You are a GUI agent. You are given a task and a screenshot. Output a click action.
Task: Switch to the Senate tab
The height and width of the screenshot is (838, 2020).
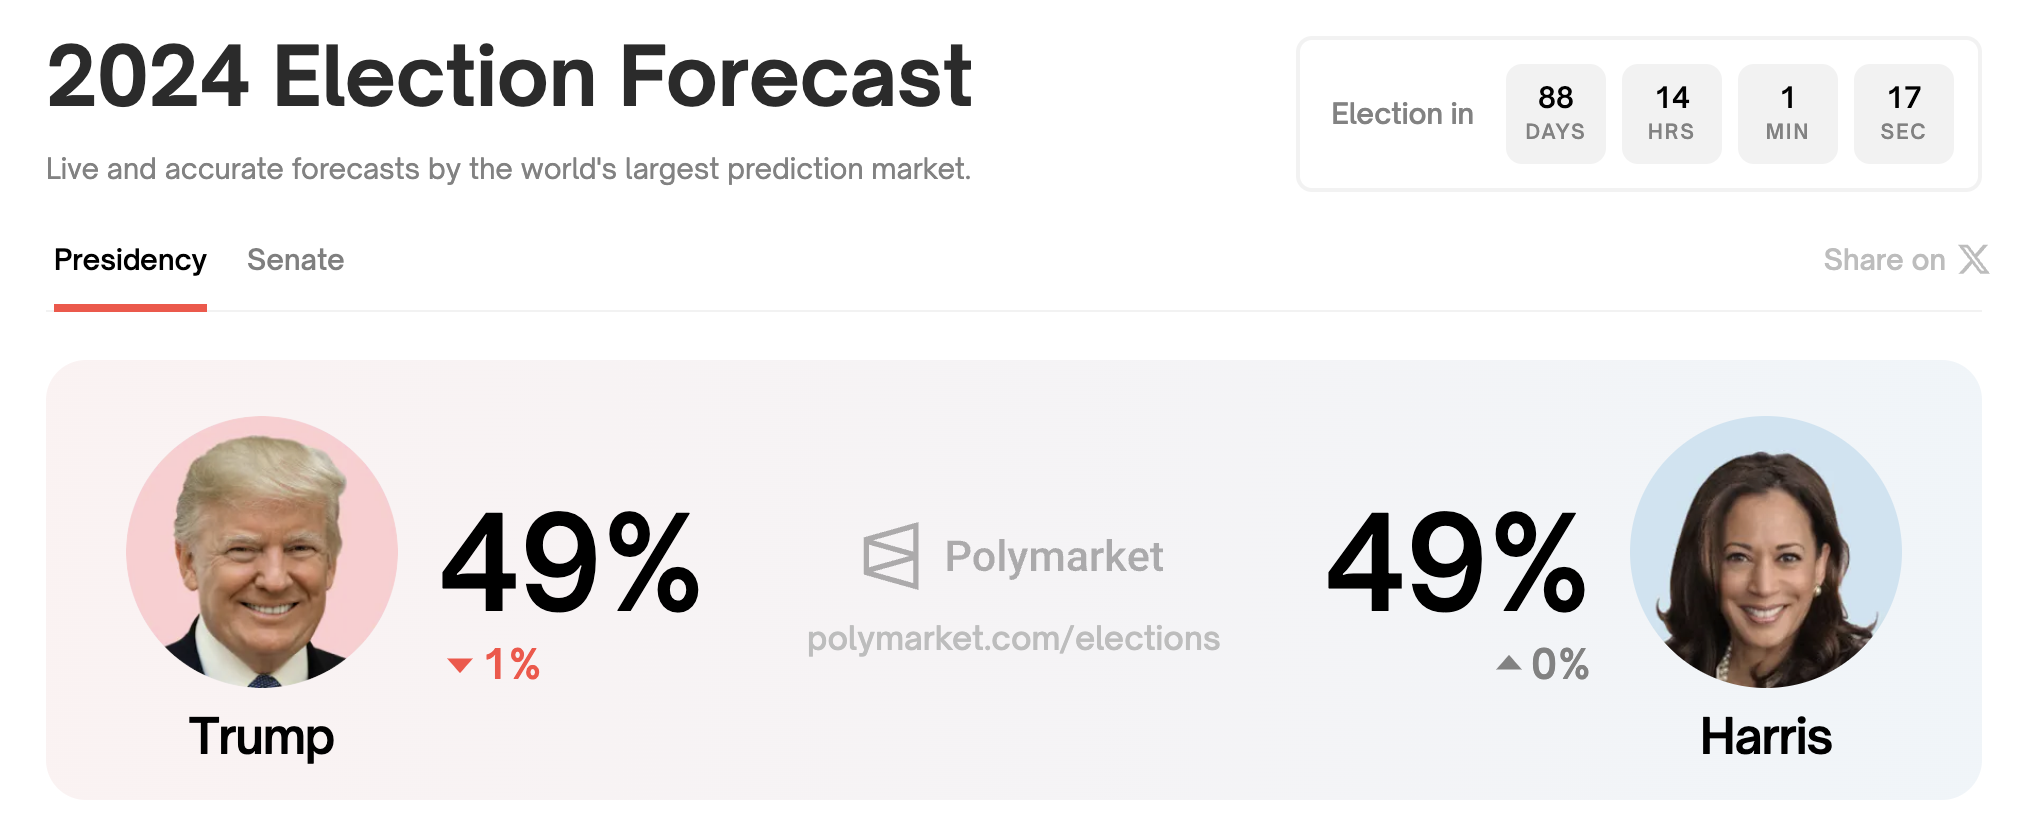click(x=295, y=260)
